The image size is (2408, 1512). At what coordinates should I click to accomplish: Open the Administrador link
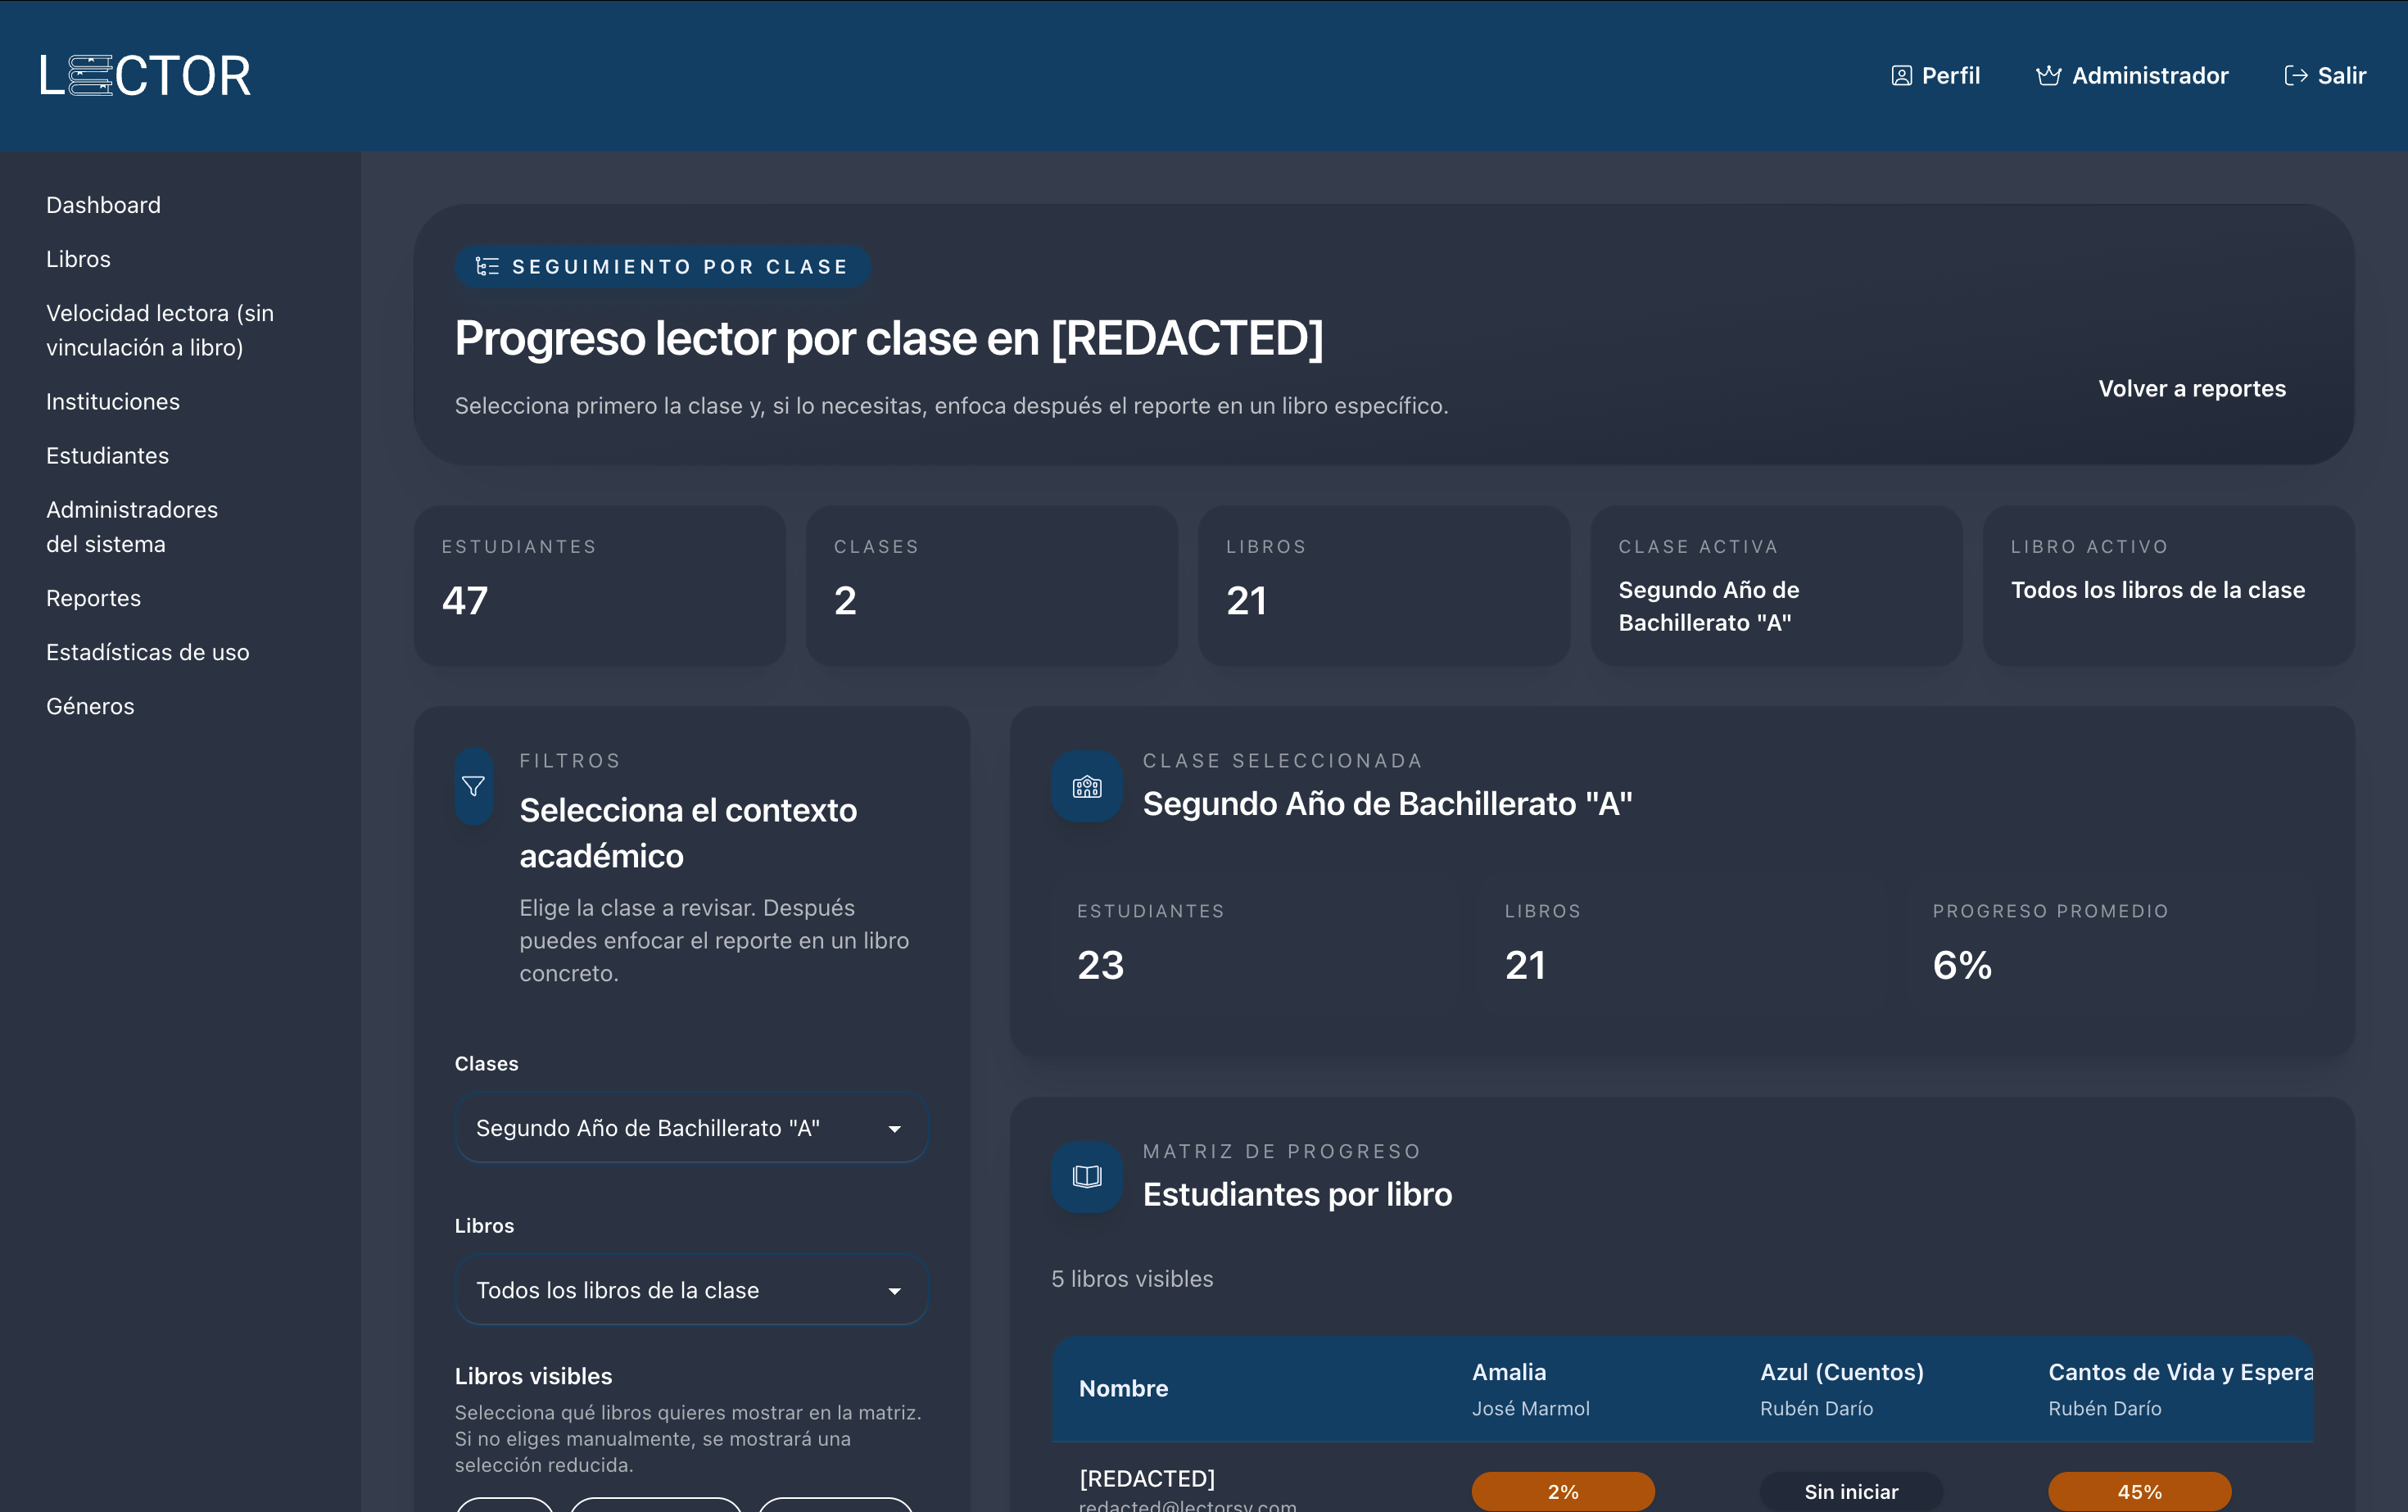click(x=2132, y=76)
